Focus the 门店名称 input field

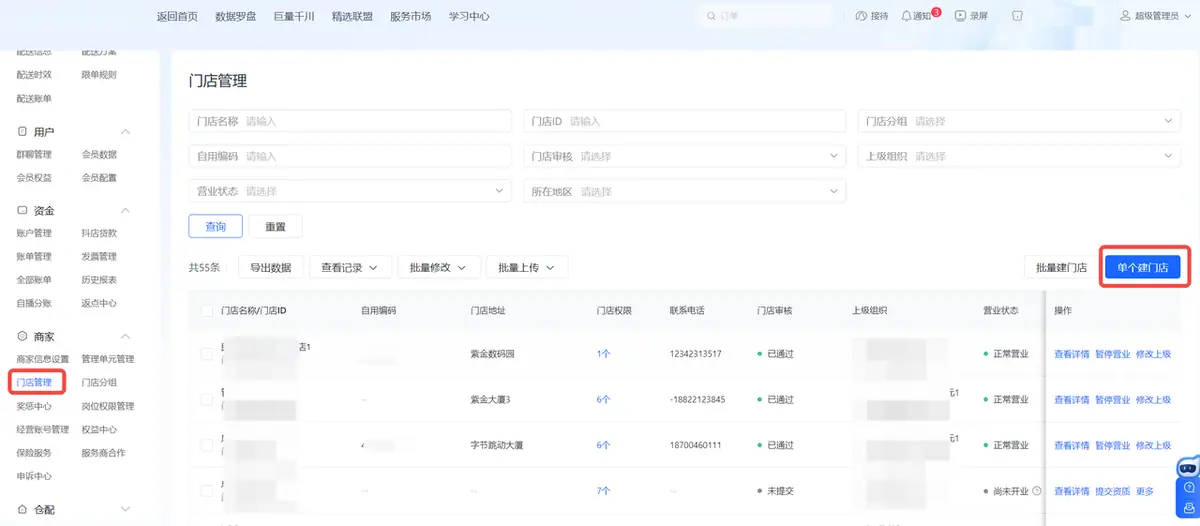pyautogui.click(x=350, y=121)
